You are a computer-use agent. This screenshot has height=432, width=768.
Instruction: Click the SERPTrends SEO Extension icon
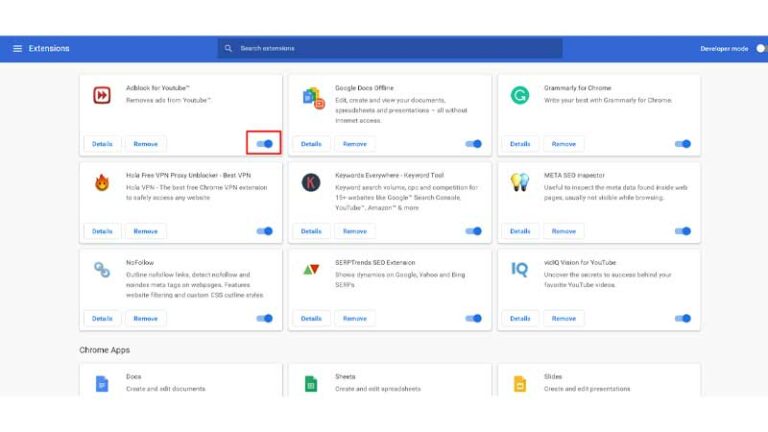(311, 269)
